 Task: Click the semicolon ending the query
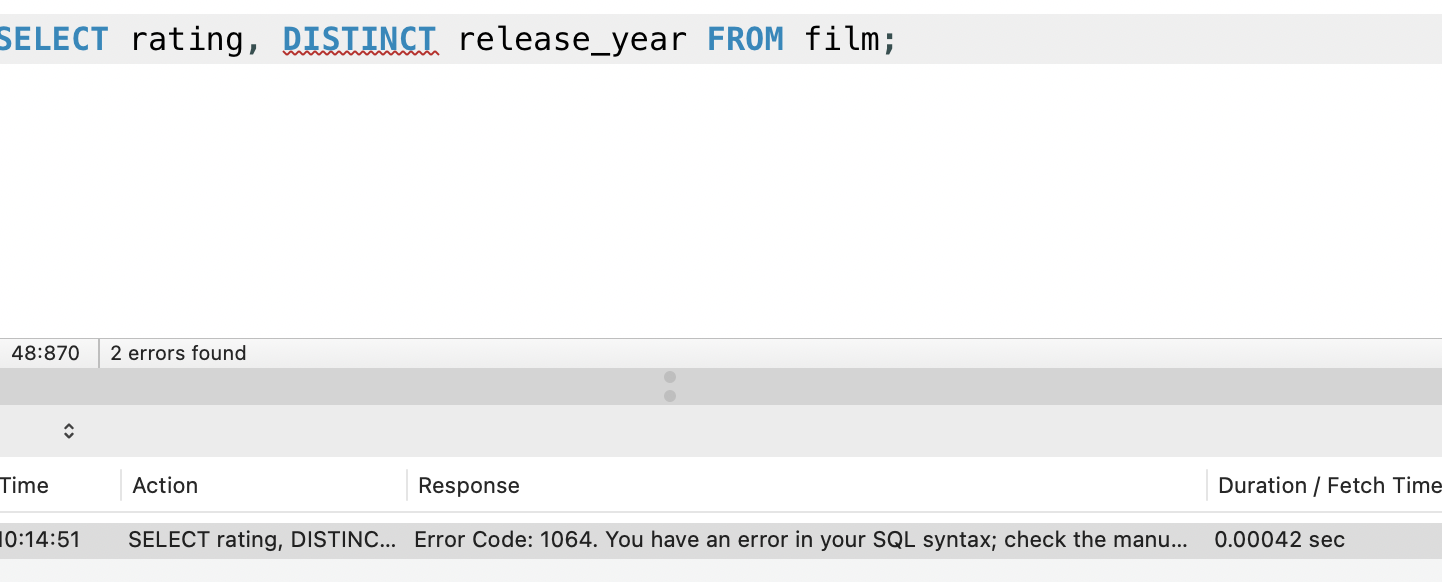tap(889, 40)
